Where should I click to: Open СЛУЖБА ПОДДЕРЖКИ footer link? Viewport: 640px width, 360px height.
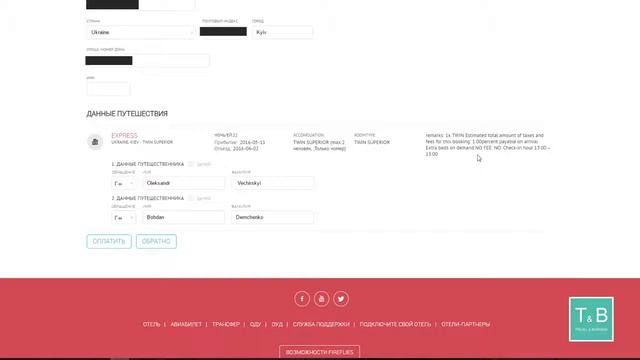tap(321, 324)
